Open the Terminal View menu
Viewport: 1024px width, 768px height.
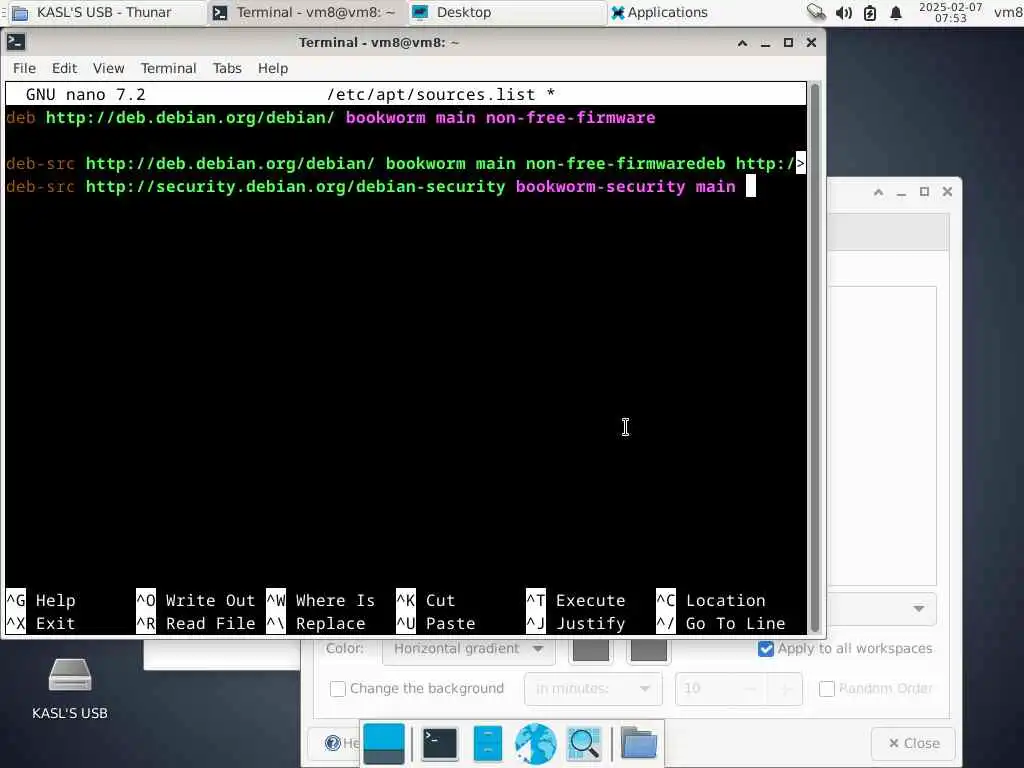(x=108, y=68)
